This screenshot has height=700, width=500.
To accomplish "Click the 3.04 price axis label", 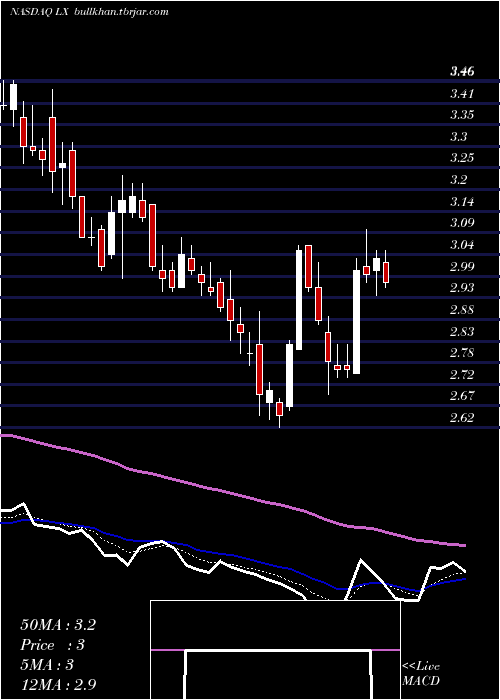I will click(x=462, y=245).
